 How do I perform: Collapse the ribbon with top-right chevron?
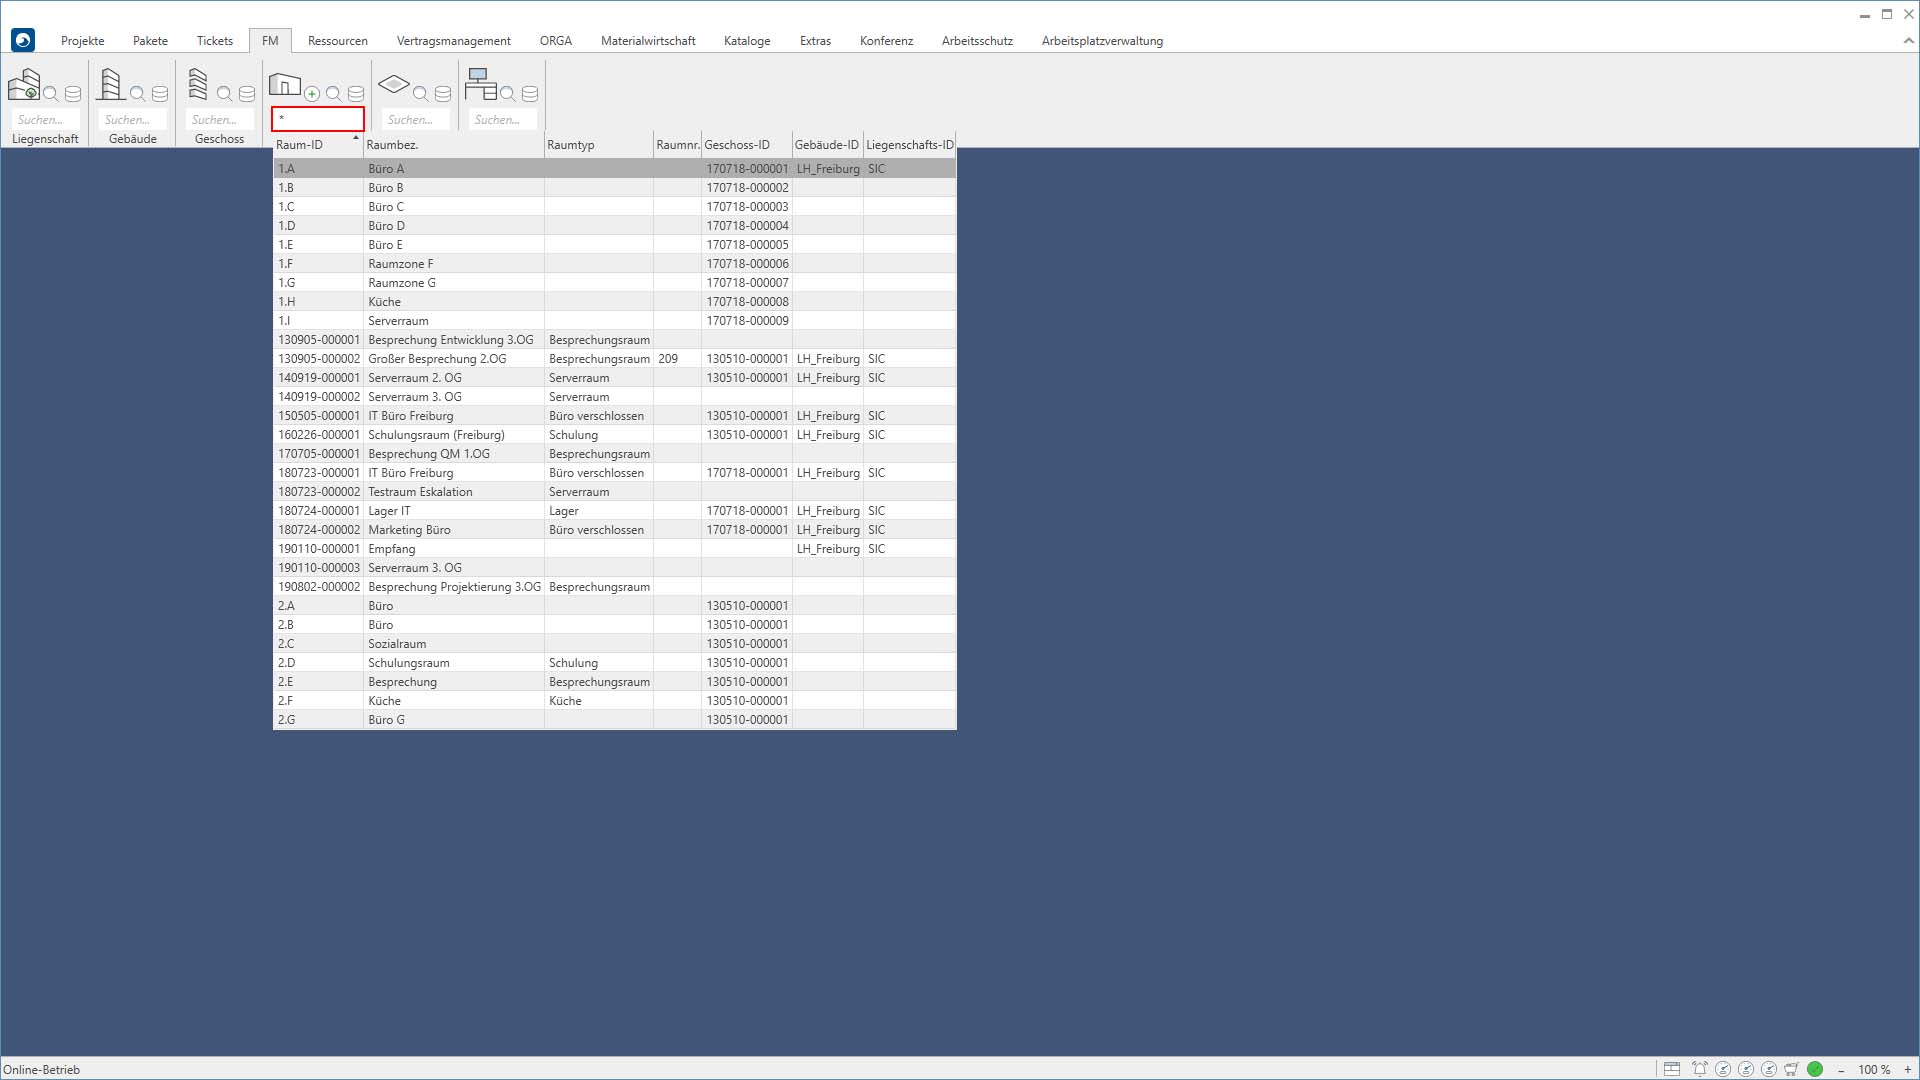point(1908,41)
